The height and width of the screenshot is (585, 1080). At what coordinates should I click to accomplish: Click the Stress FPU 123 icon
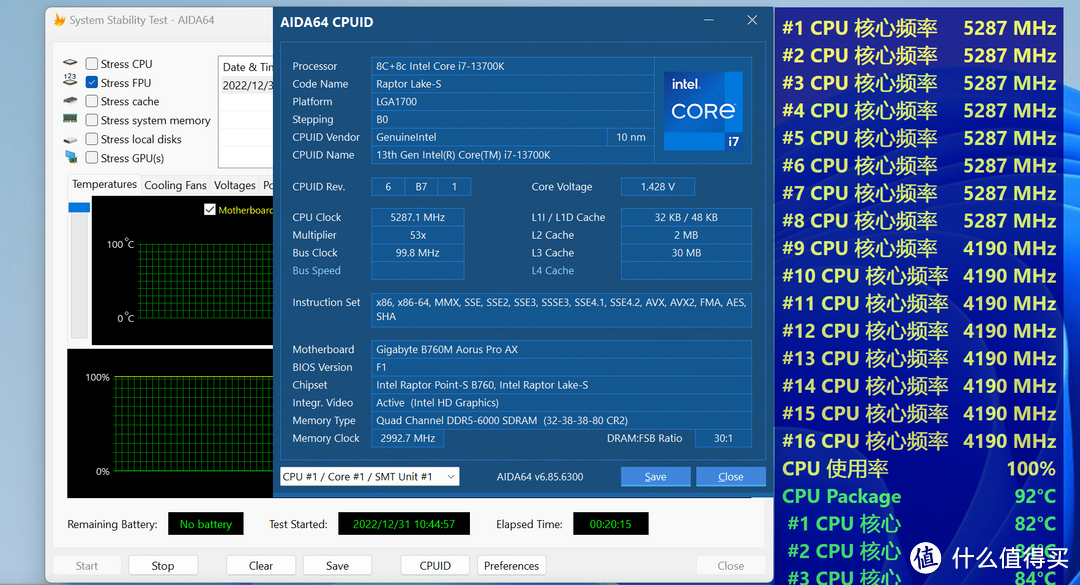(70, 80)
